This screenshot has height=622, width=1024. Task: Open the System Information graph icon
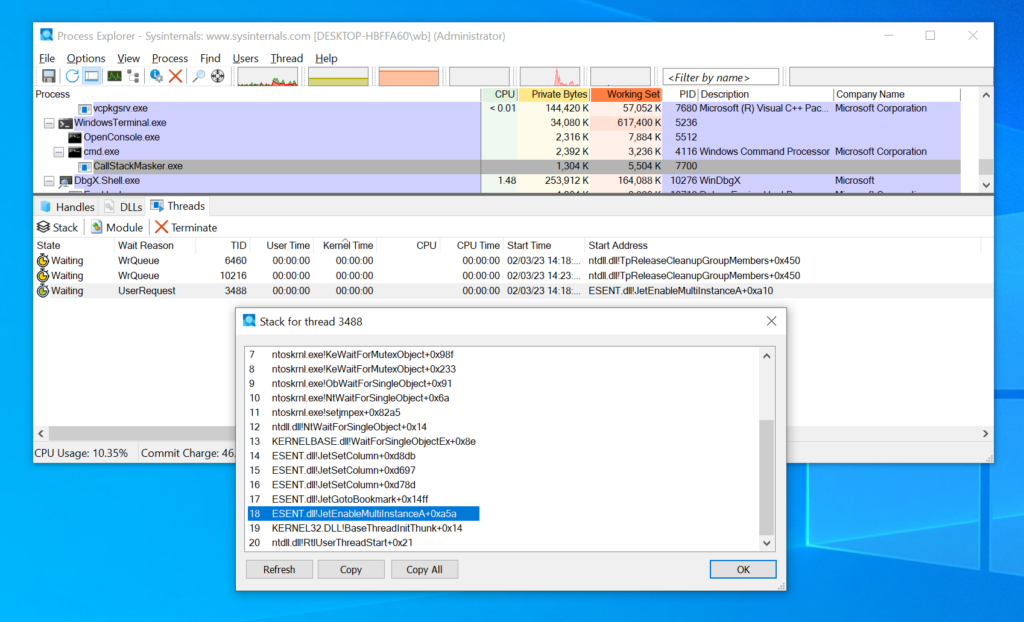tap(114, 76)
